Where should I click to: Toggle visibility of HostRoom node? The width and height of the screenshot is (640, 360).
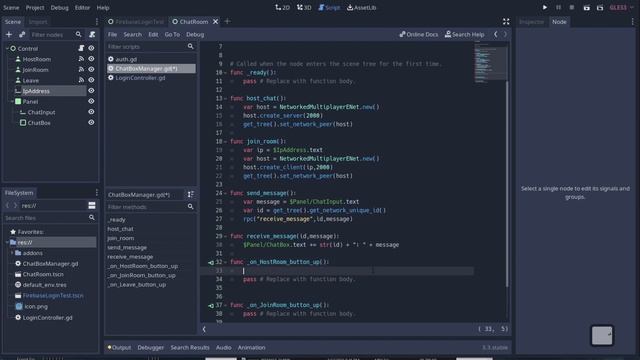(x=91, y=59)
